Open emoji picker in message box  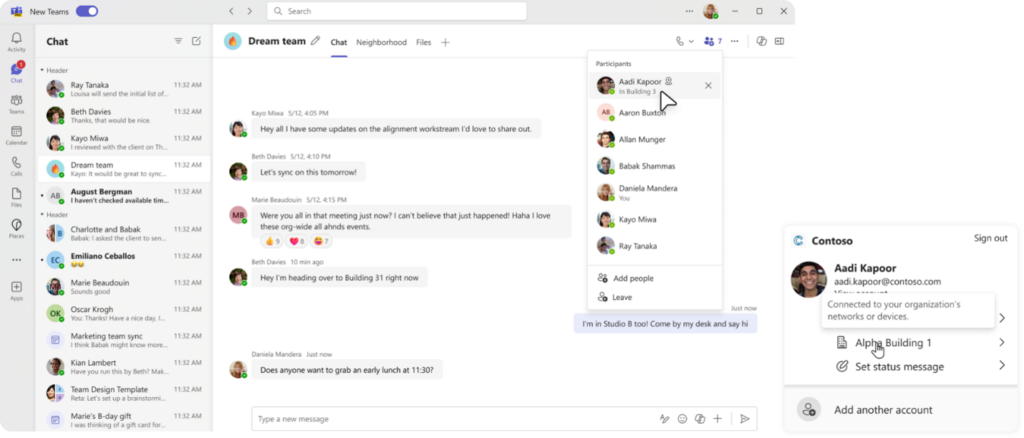(682, 419)
